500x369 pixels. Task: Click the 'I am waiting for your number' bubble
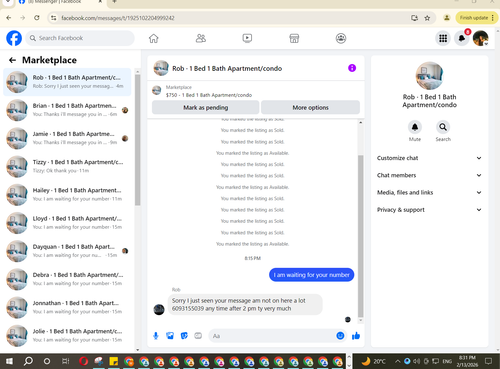[311, 275]
